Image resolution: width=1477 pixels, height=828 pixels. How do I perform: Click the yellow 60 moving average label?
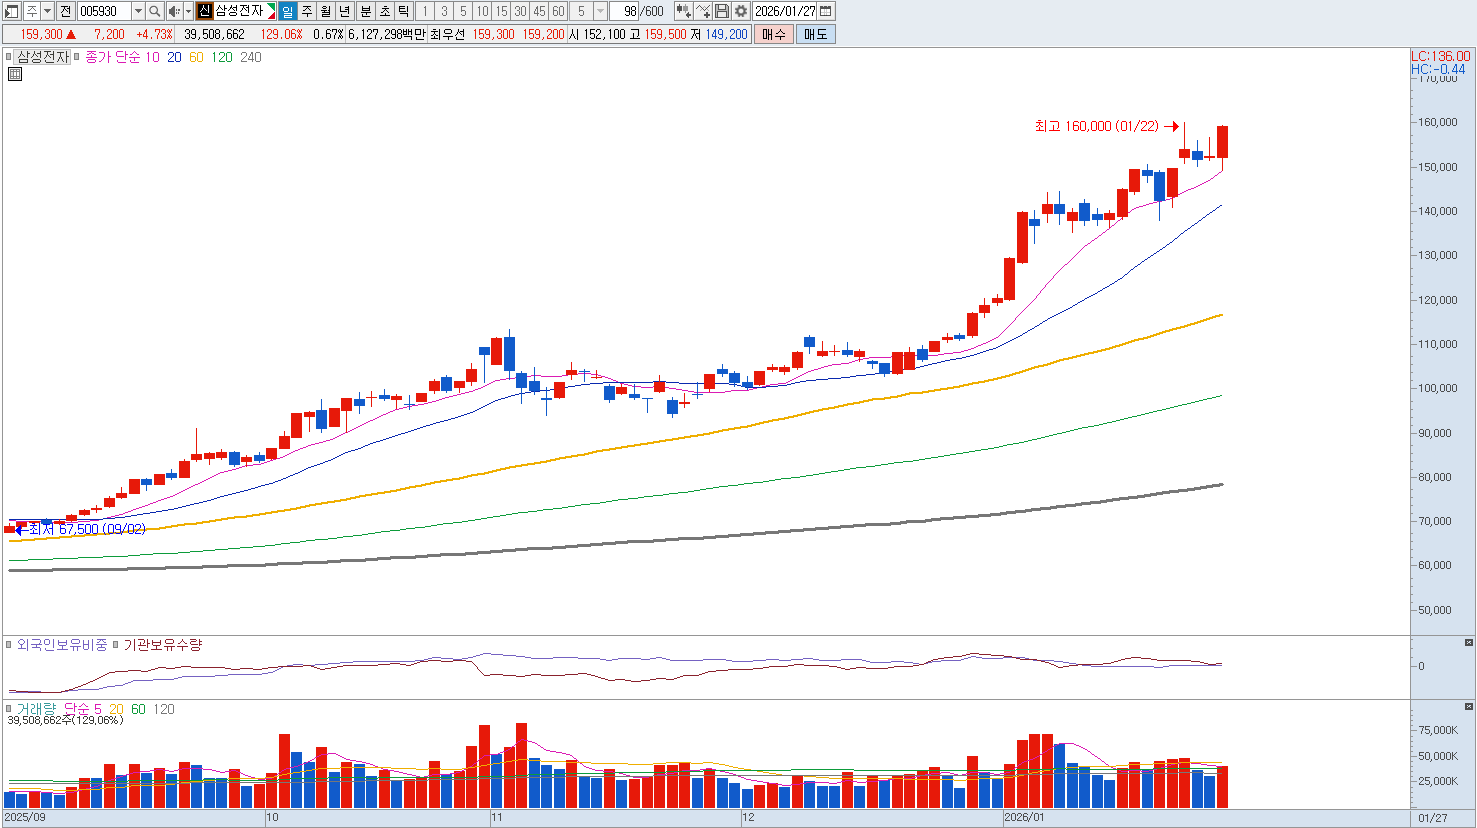(x=196, y=57)
